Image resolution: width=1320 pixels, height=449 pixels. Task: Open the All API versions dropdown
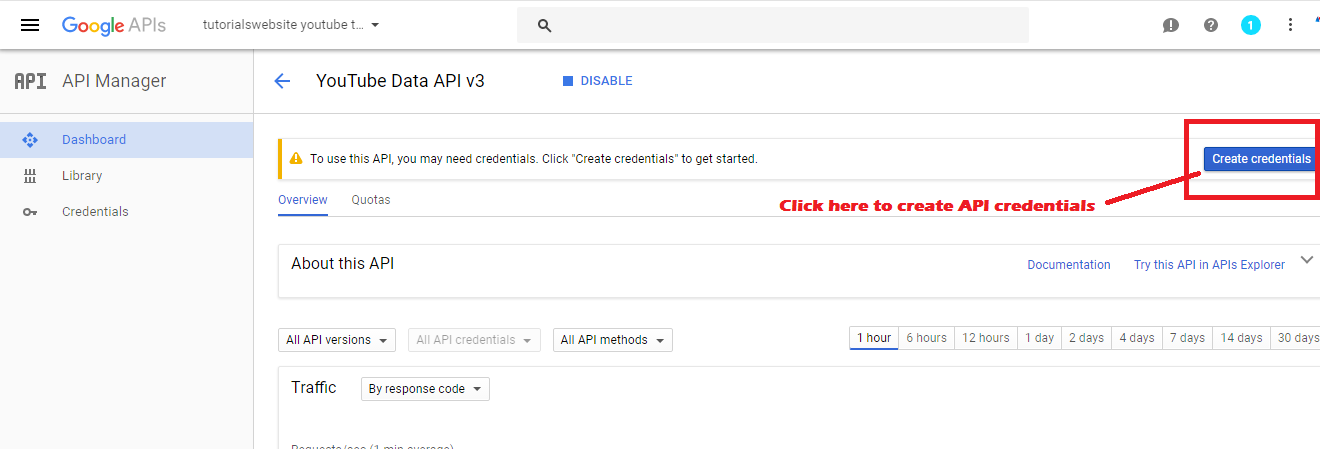click(337, 340)
